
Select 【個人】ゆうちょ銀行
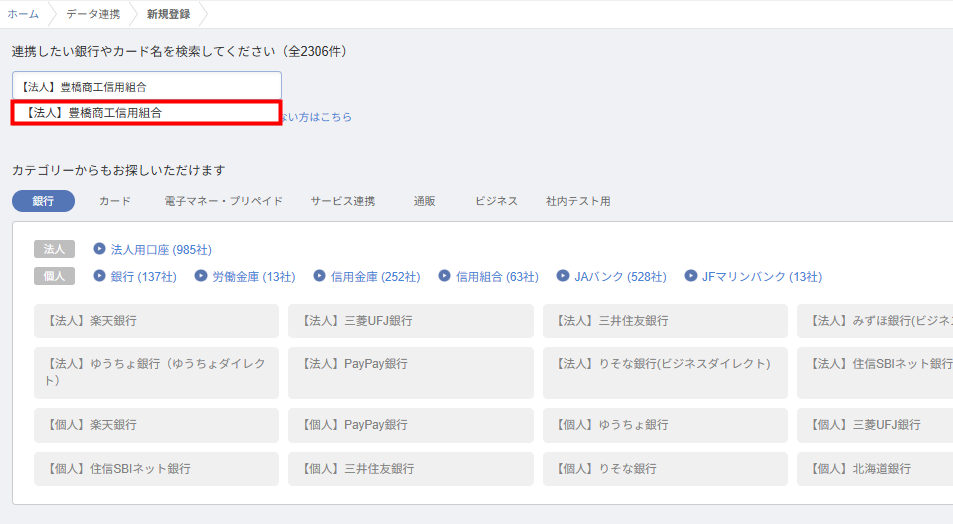click(x=665, y=425)
